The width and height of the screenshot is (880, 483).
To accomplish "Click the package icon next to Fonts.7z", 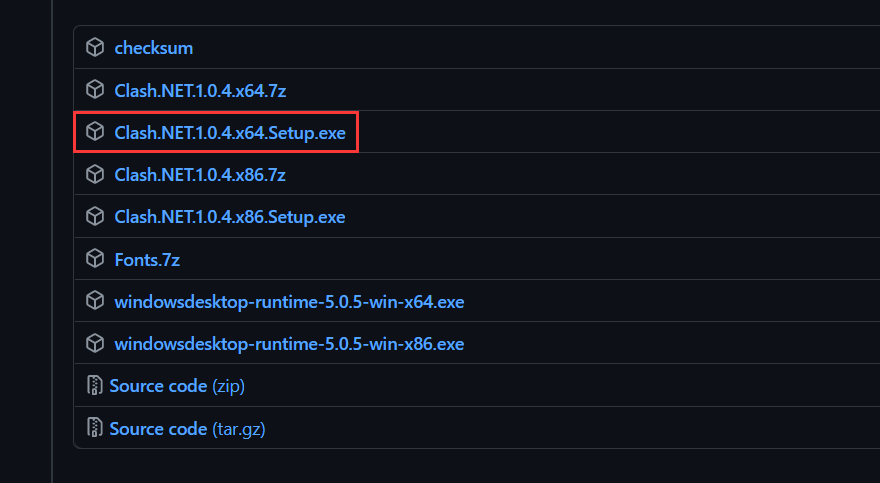I will pos(95,259).
